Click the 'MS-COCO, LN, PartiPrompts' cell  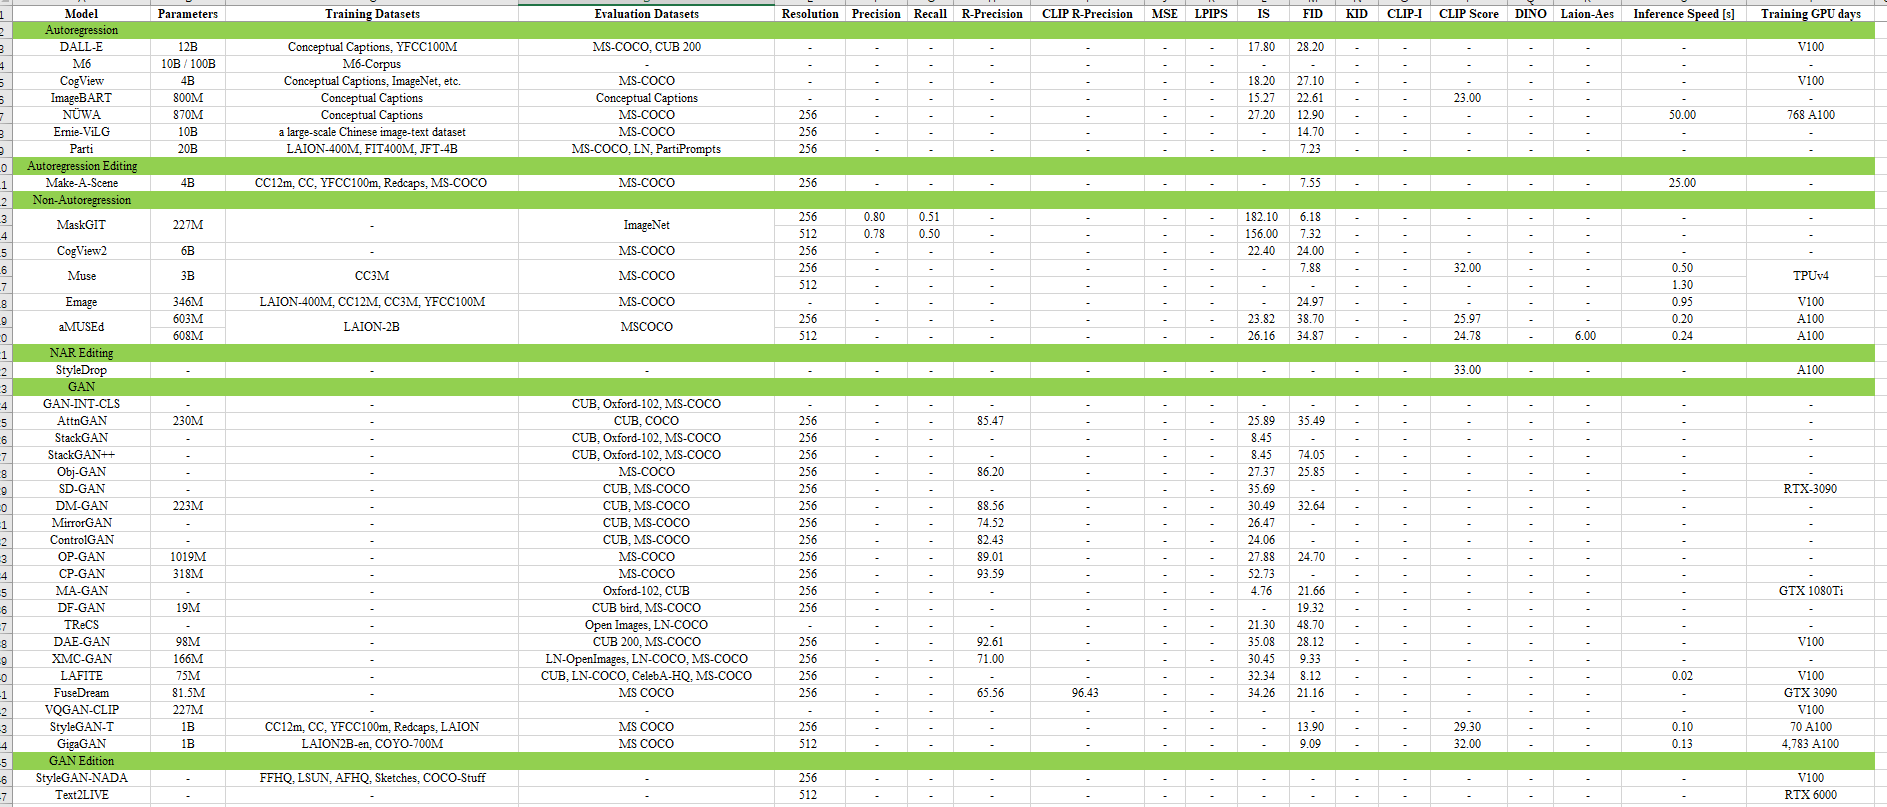[x=646, y=149]
